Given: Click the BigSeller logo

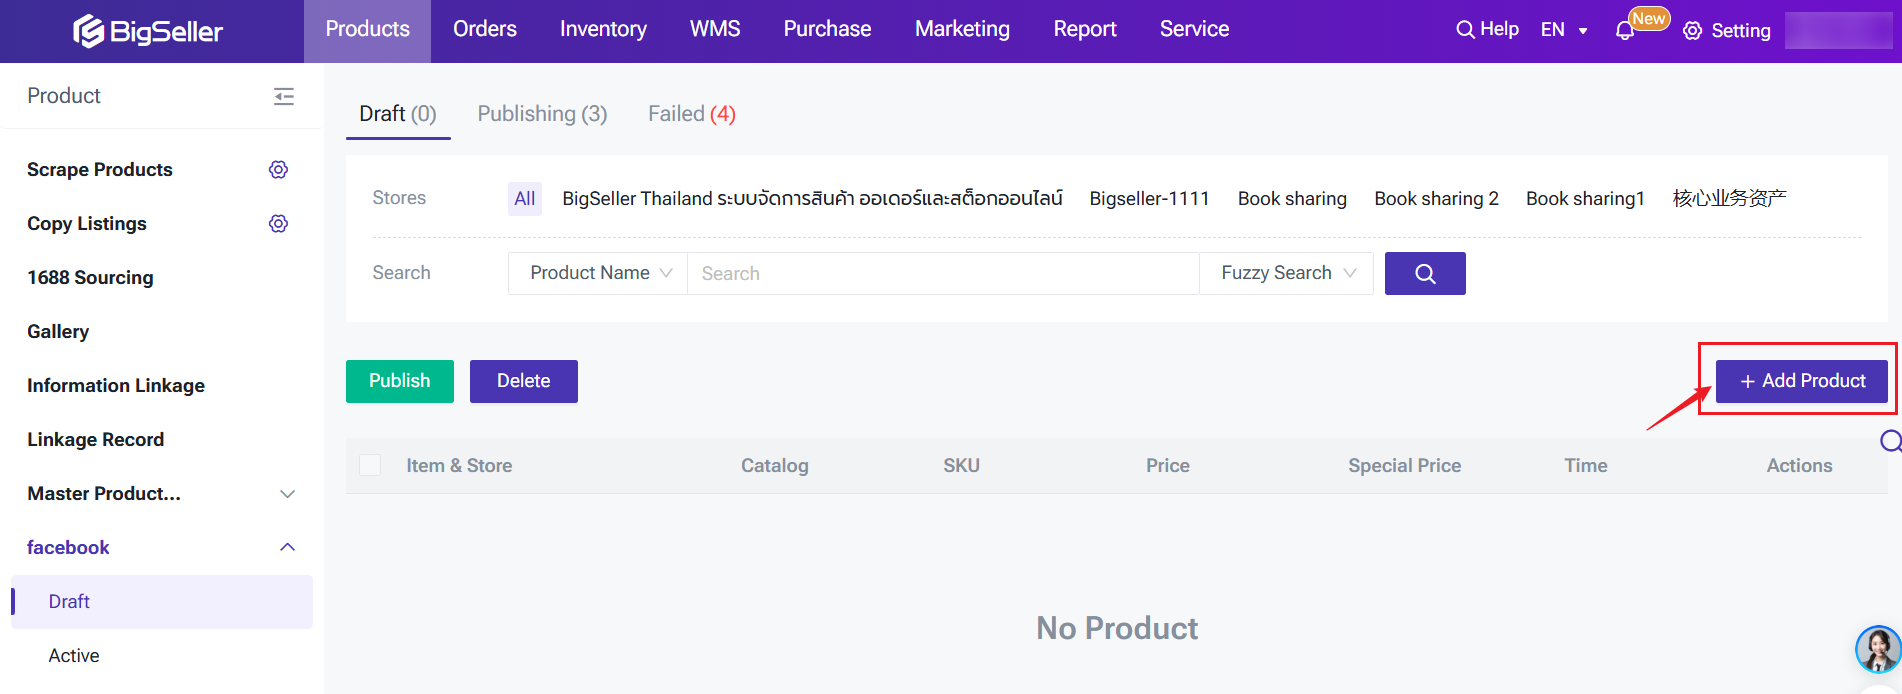Looking at the screenshot, I should tap(148, 31).
